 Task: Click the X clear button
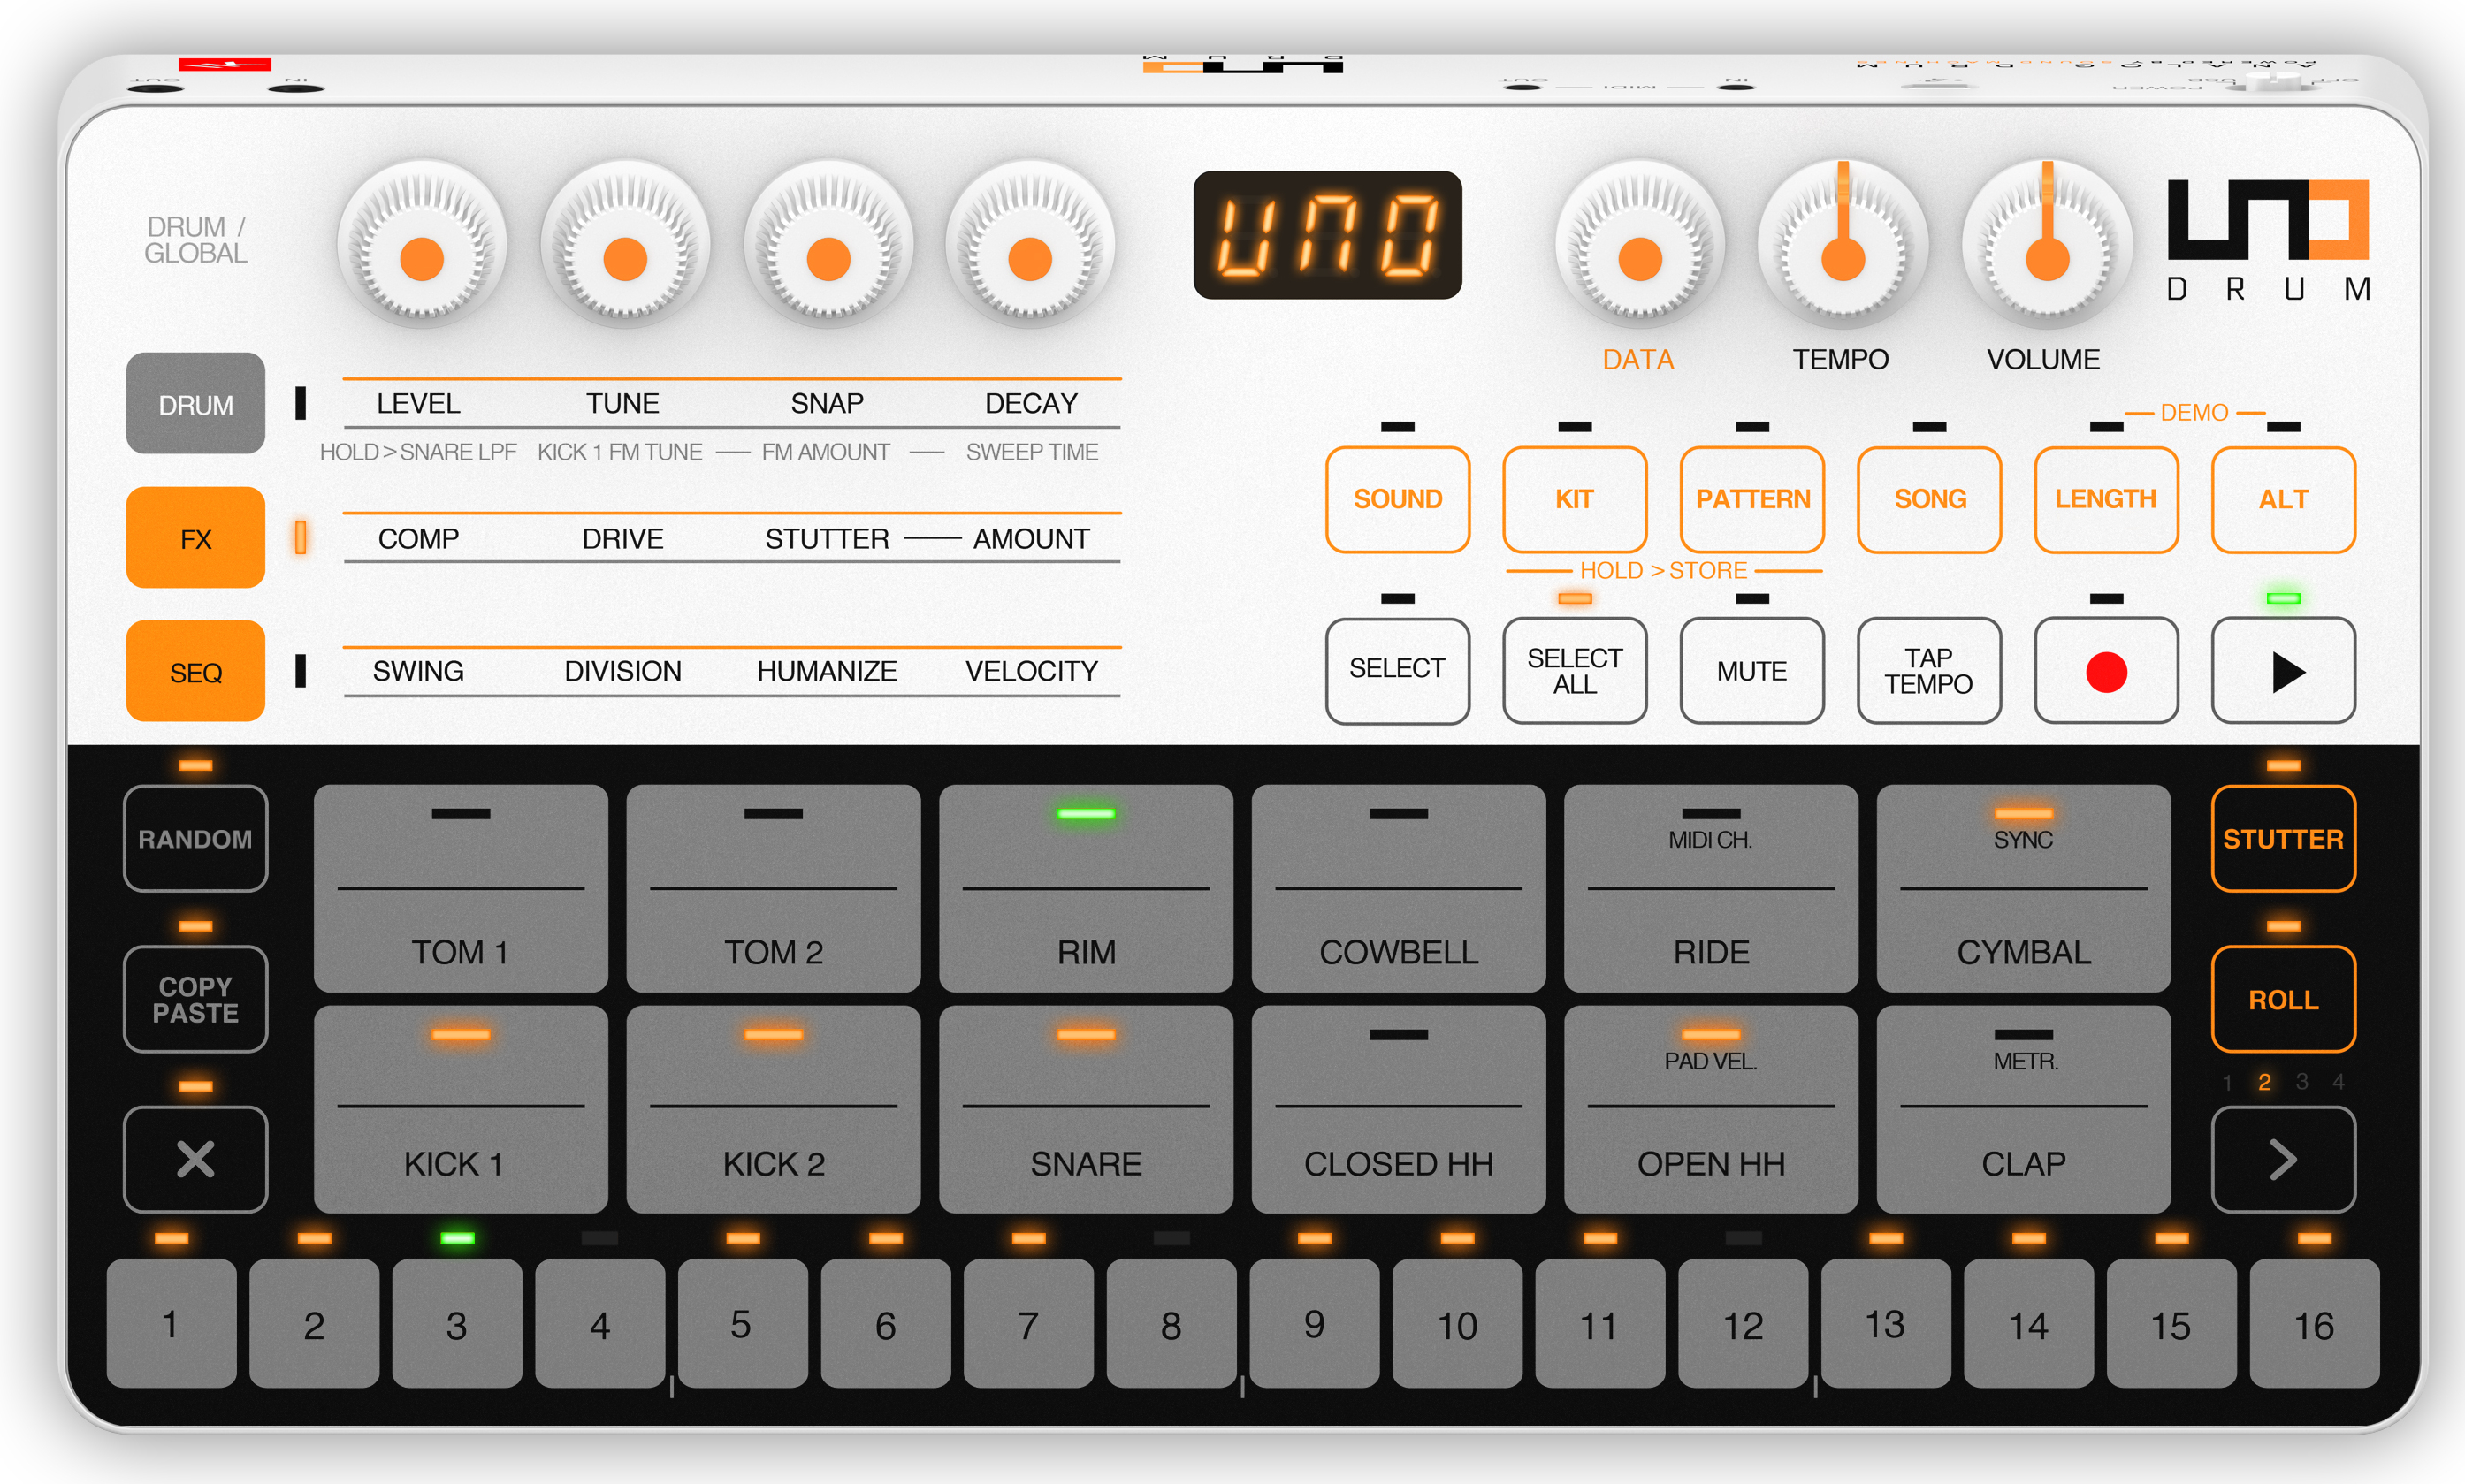(195, 1160)
